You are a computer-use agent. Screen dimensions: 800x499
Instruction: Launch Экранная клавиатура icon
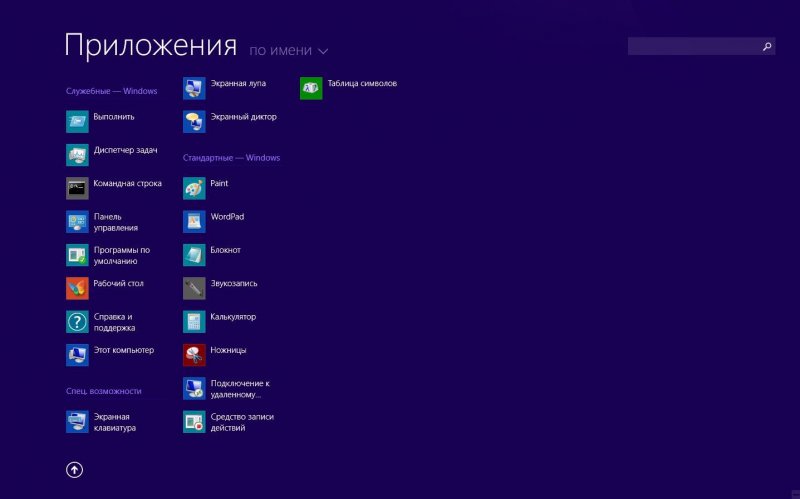(77, 422)
